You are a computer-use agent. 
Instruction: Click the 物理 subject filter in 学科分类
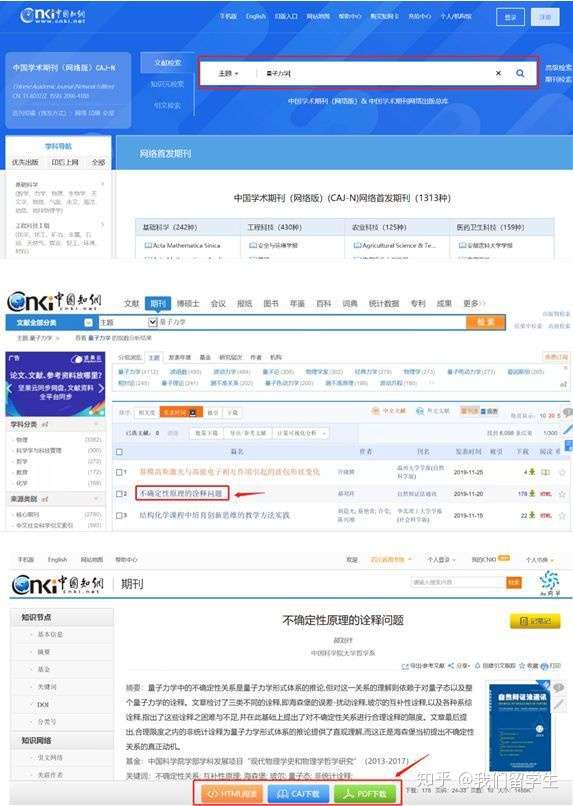click(x=22, y=440)
